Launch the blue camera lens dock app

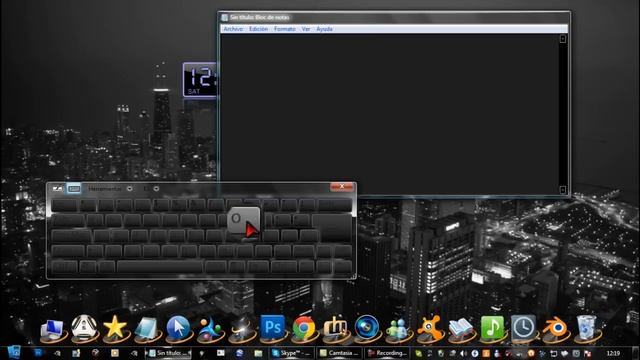[367, 327]
